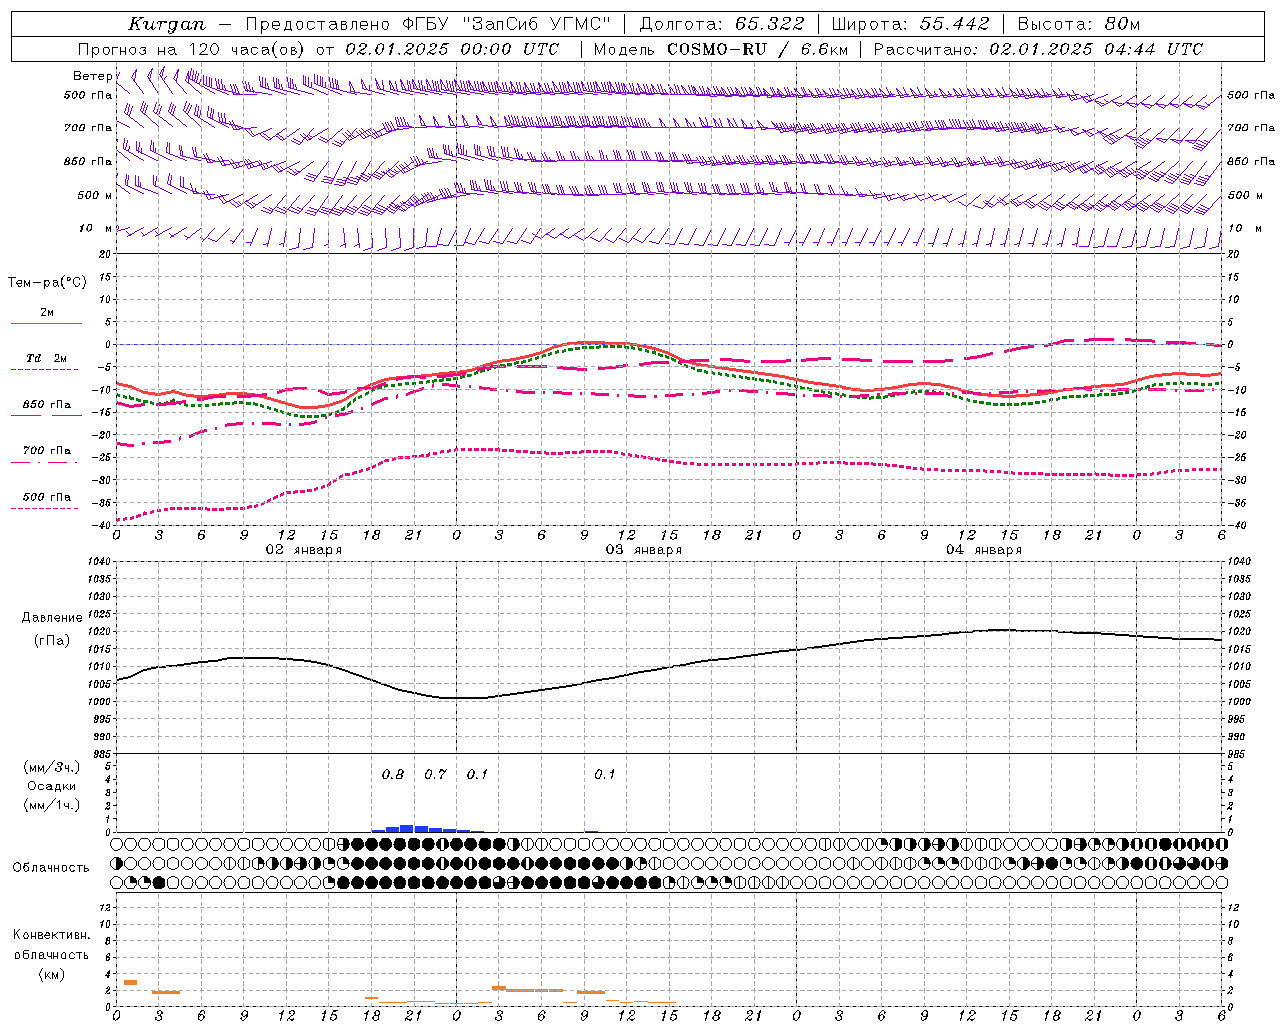The image size is (1280, 1024).
Task: Click the tallest blue precipitation bar
Action: tap(407, 828)
